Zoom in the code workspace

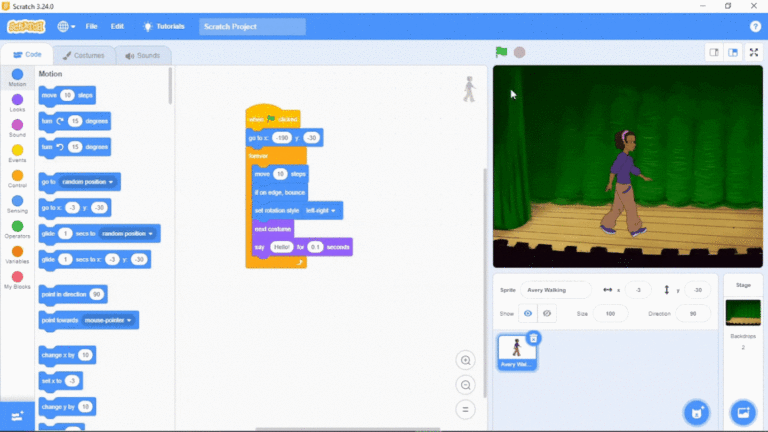click(x=465, y=360)
